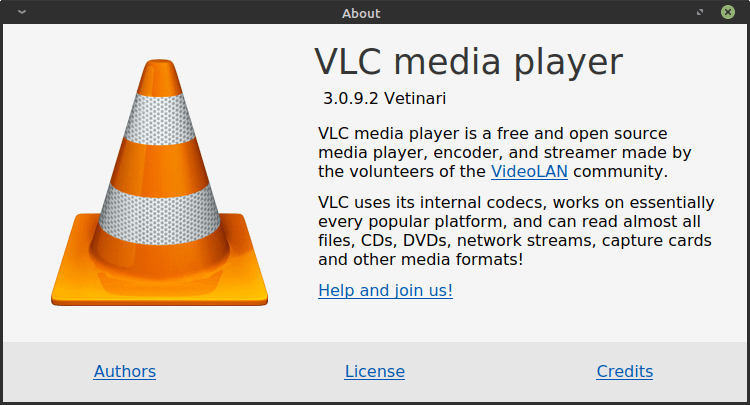
Task: Click the paragraph about internal codecs
Action: pos(515,230)
